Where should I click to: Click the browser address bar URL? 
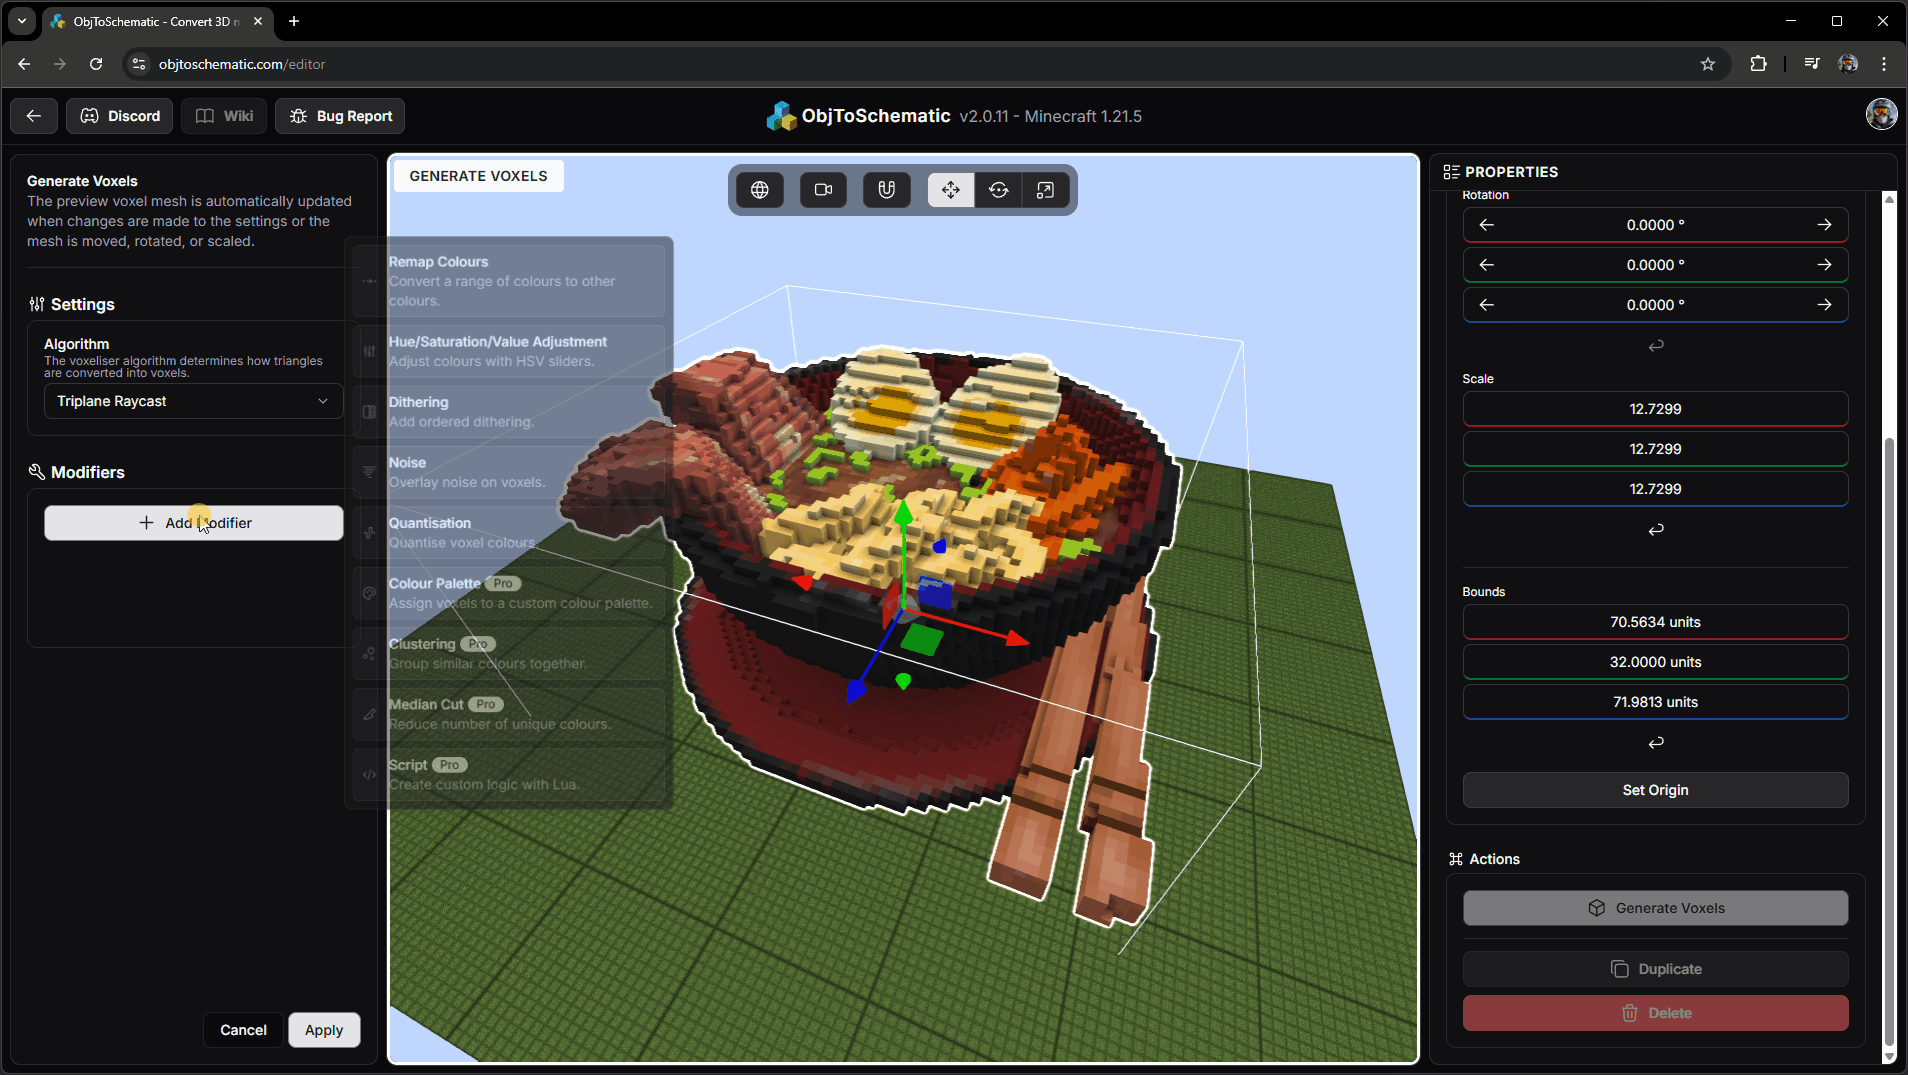(242, 64)
